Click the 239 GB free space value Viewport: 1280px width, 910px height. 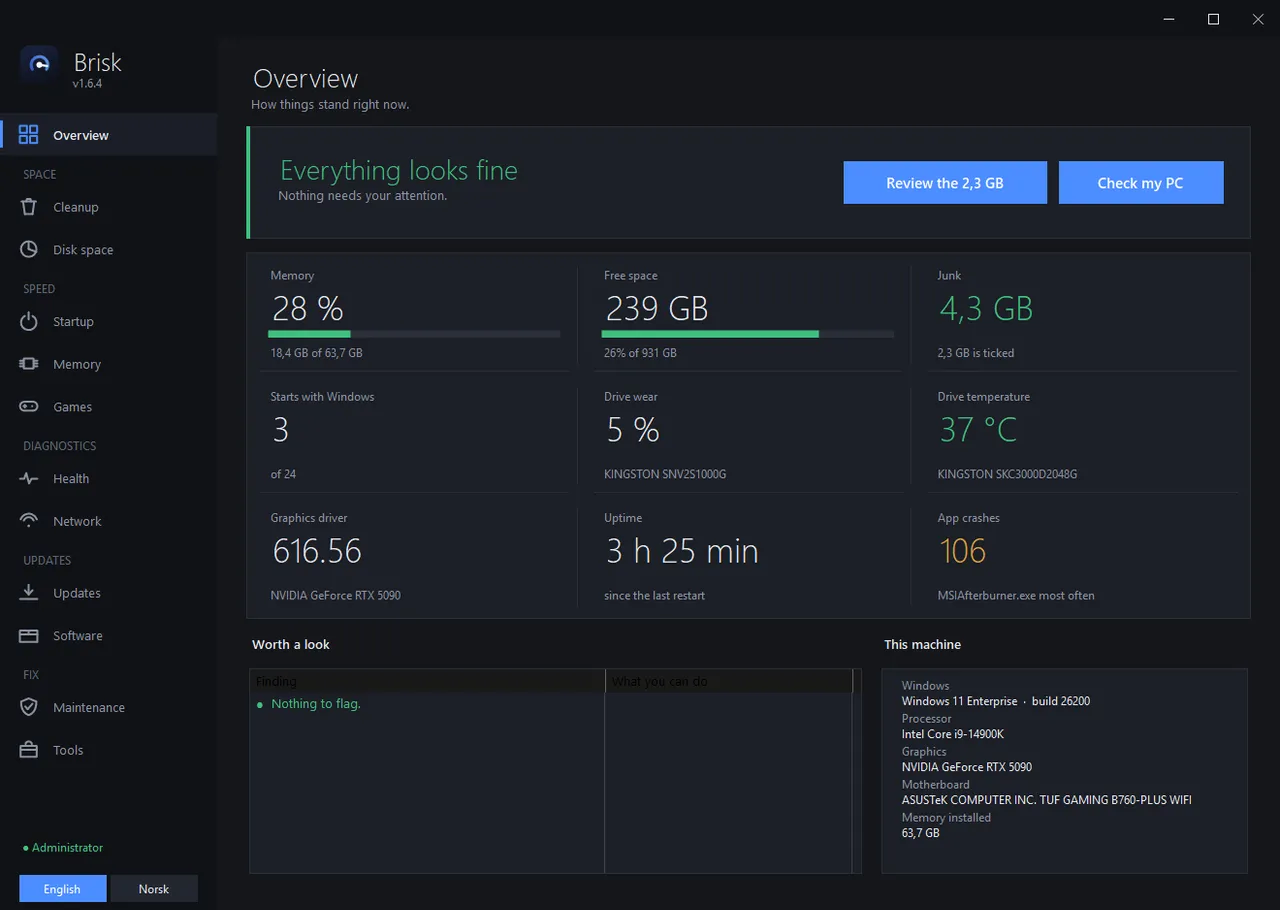pos(657,309)
